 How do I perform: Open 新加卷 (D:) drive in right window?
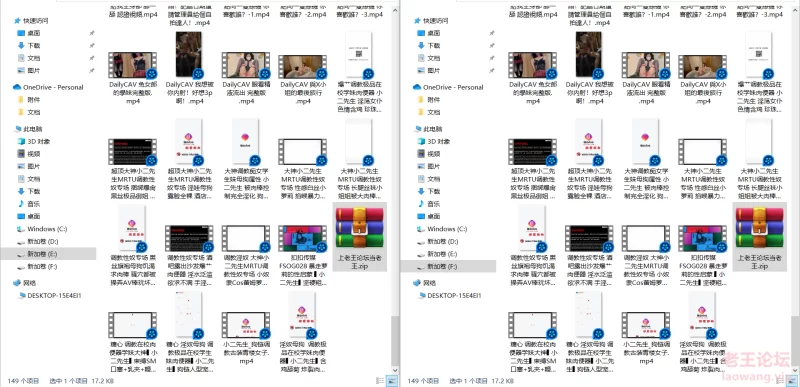(438, 241)
